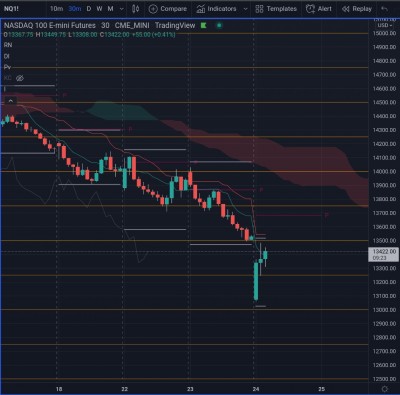The width and height of the screenshot is (400, 395).
Task: Open the candlestick chart type selector
Action: (136, 9)
